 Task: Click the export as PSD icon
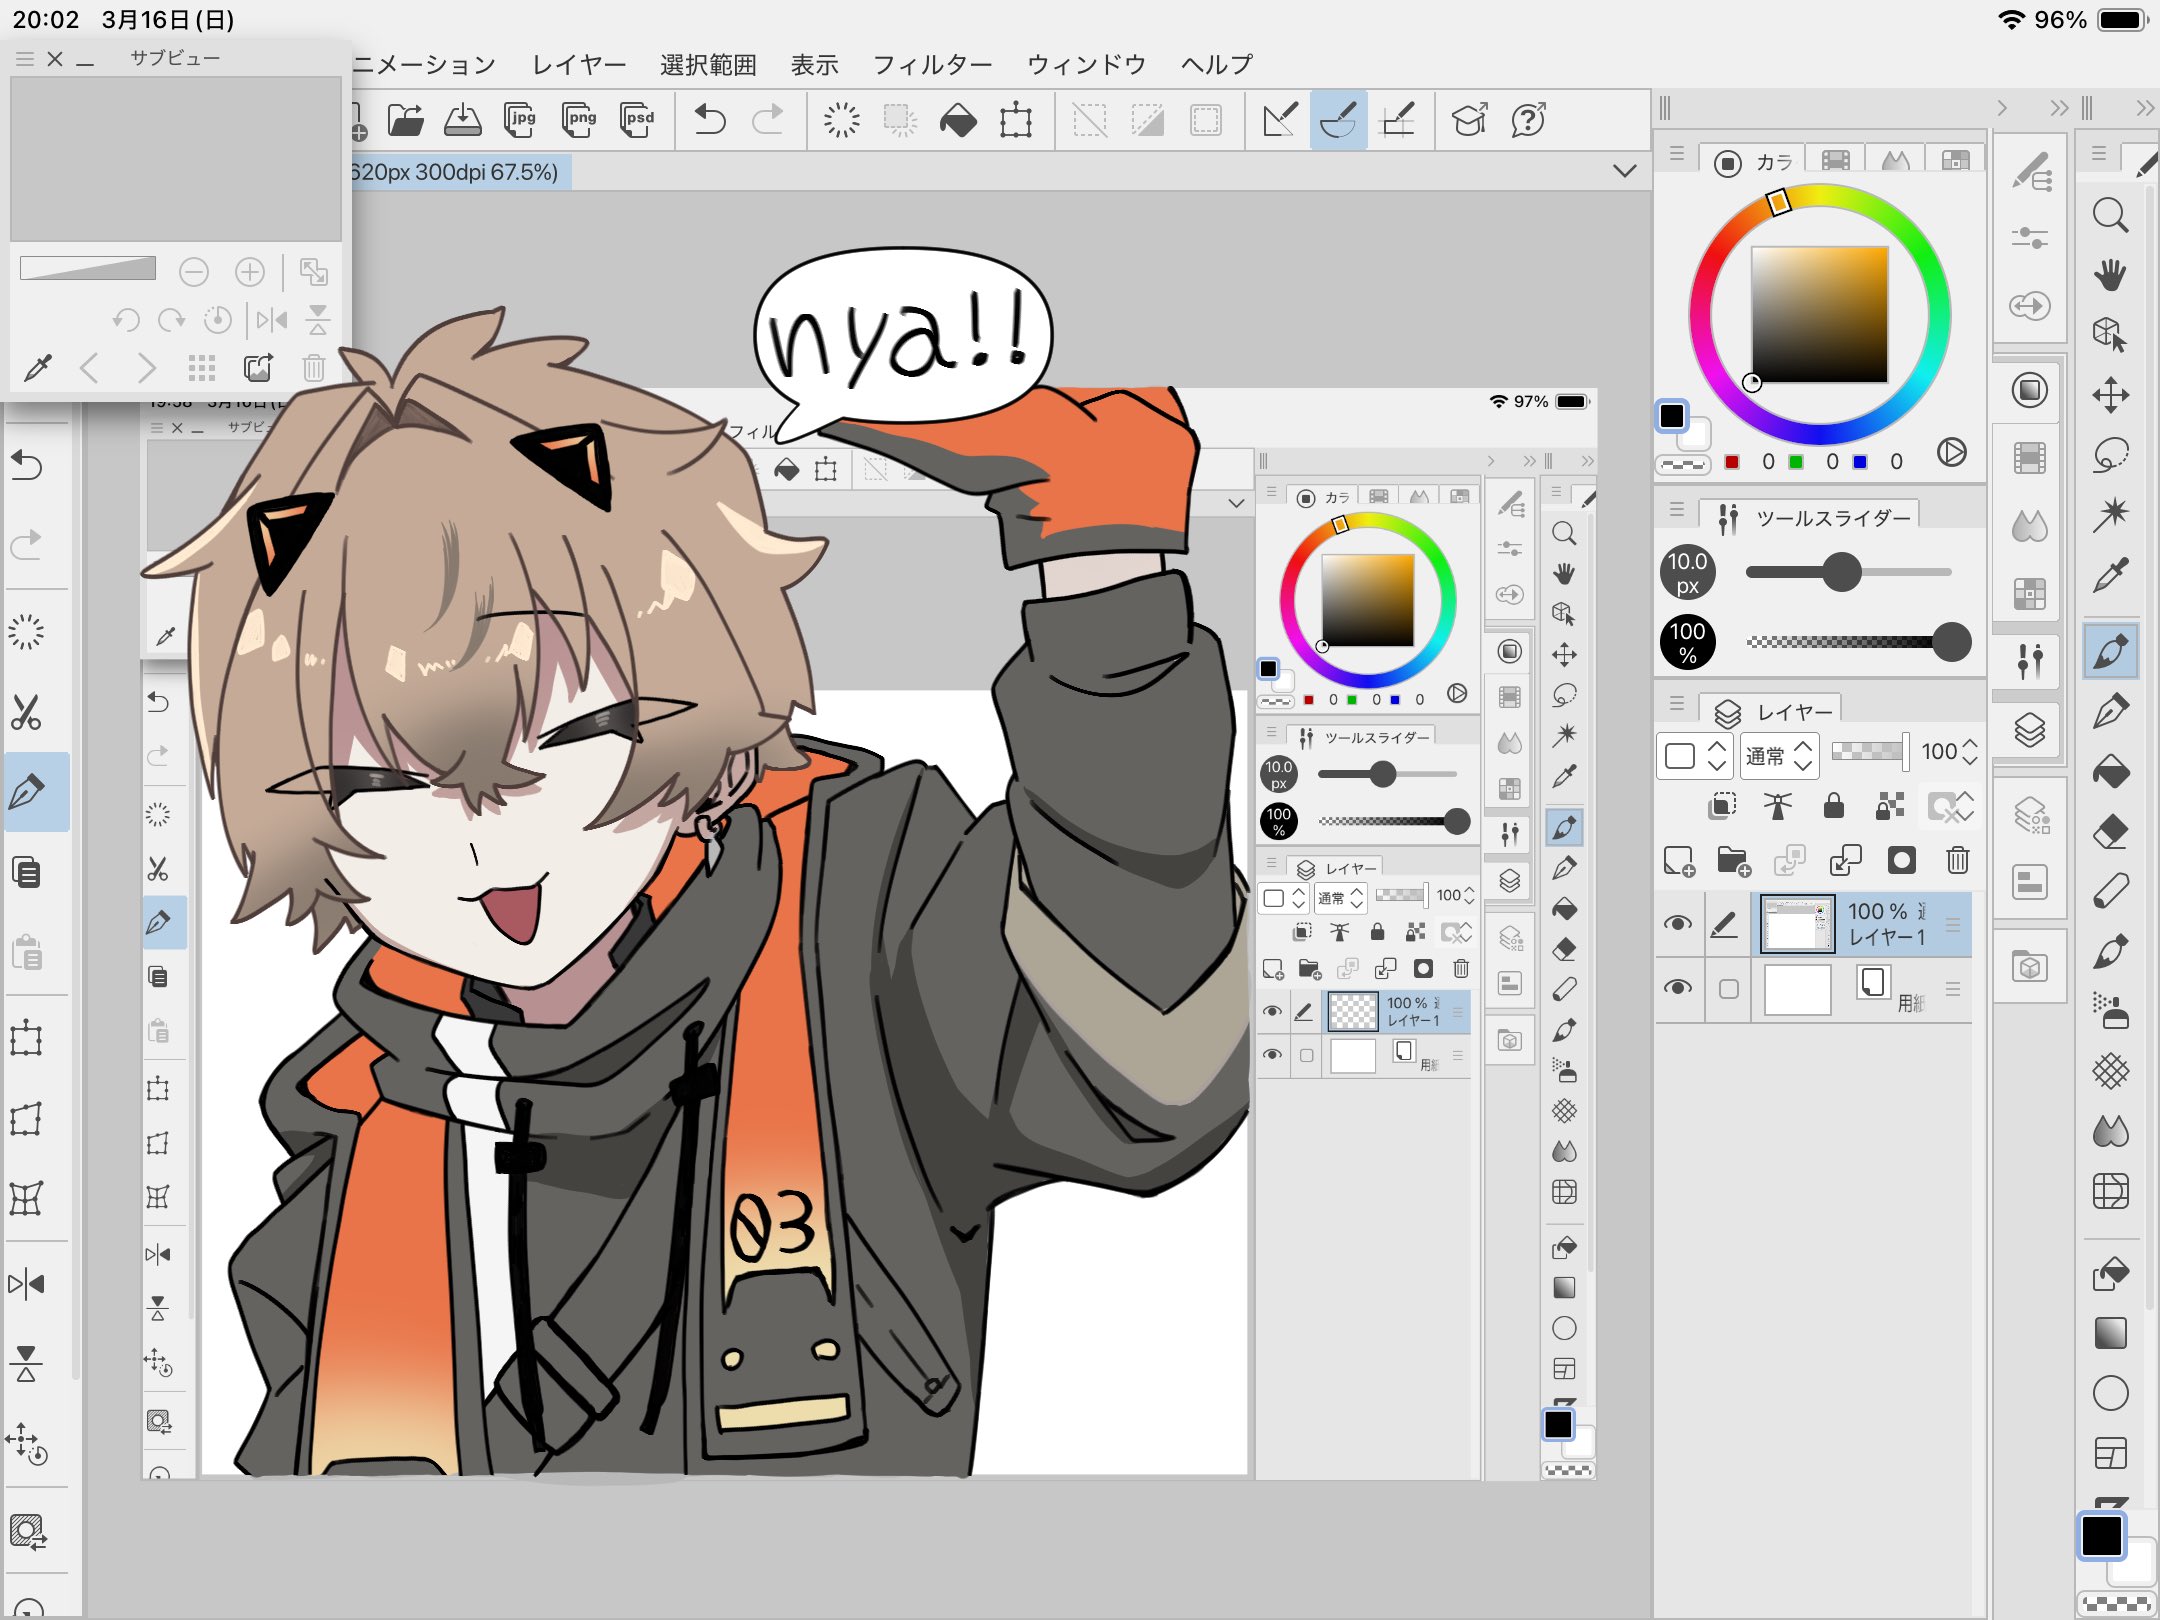pos(637,120)
